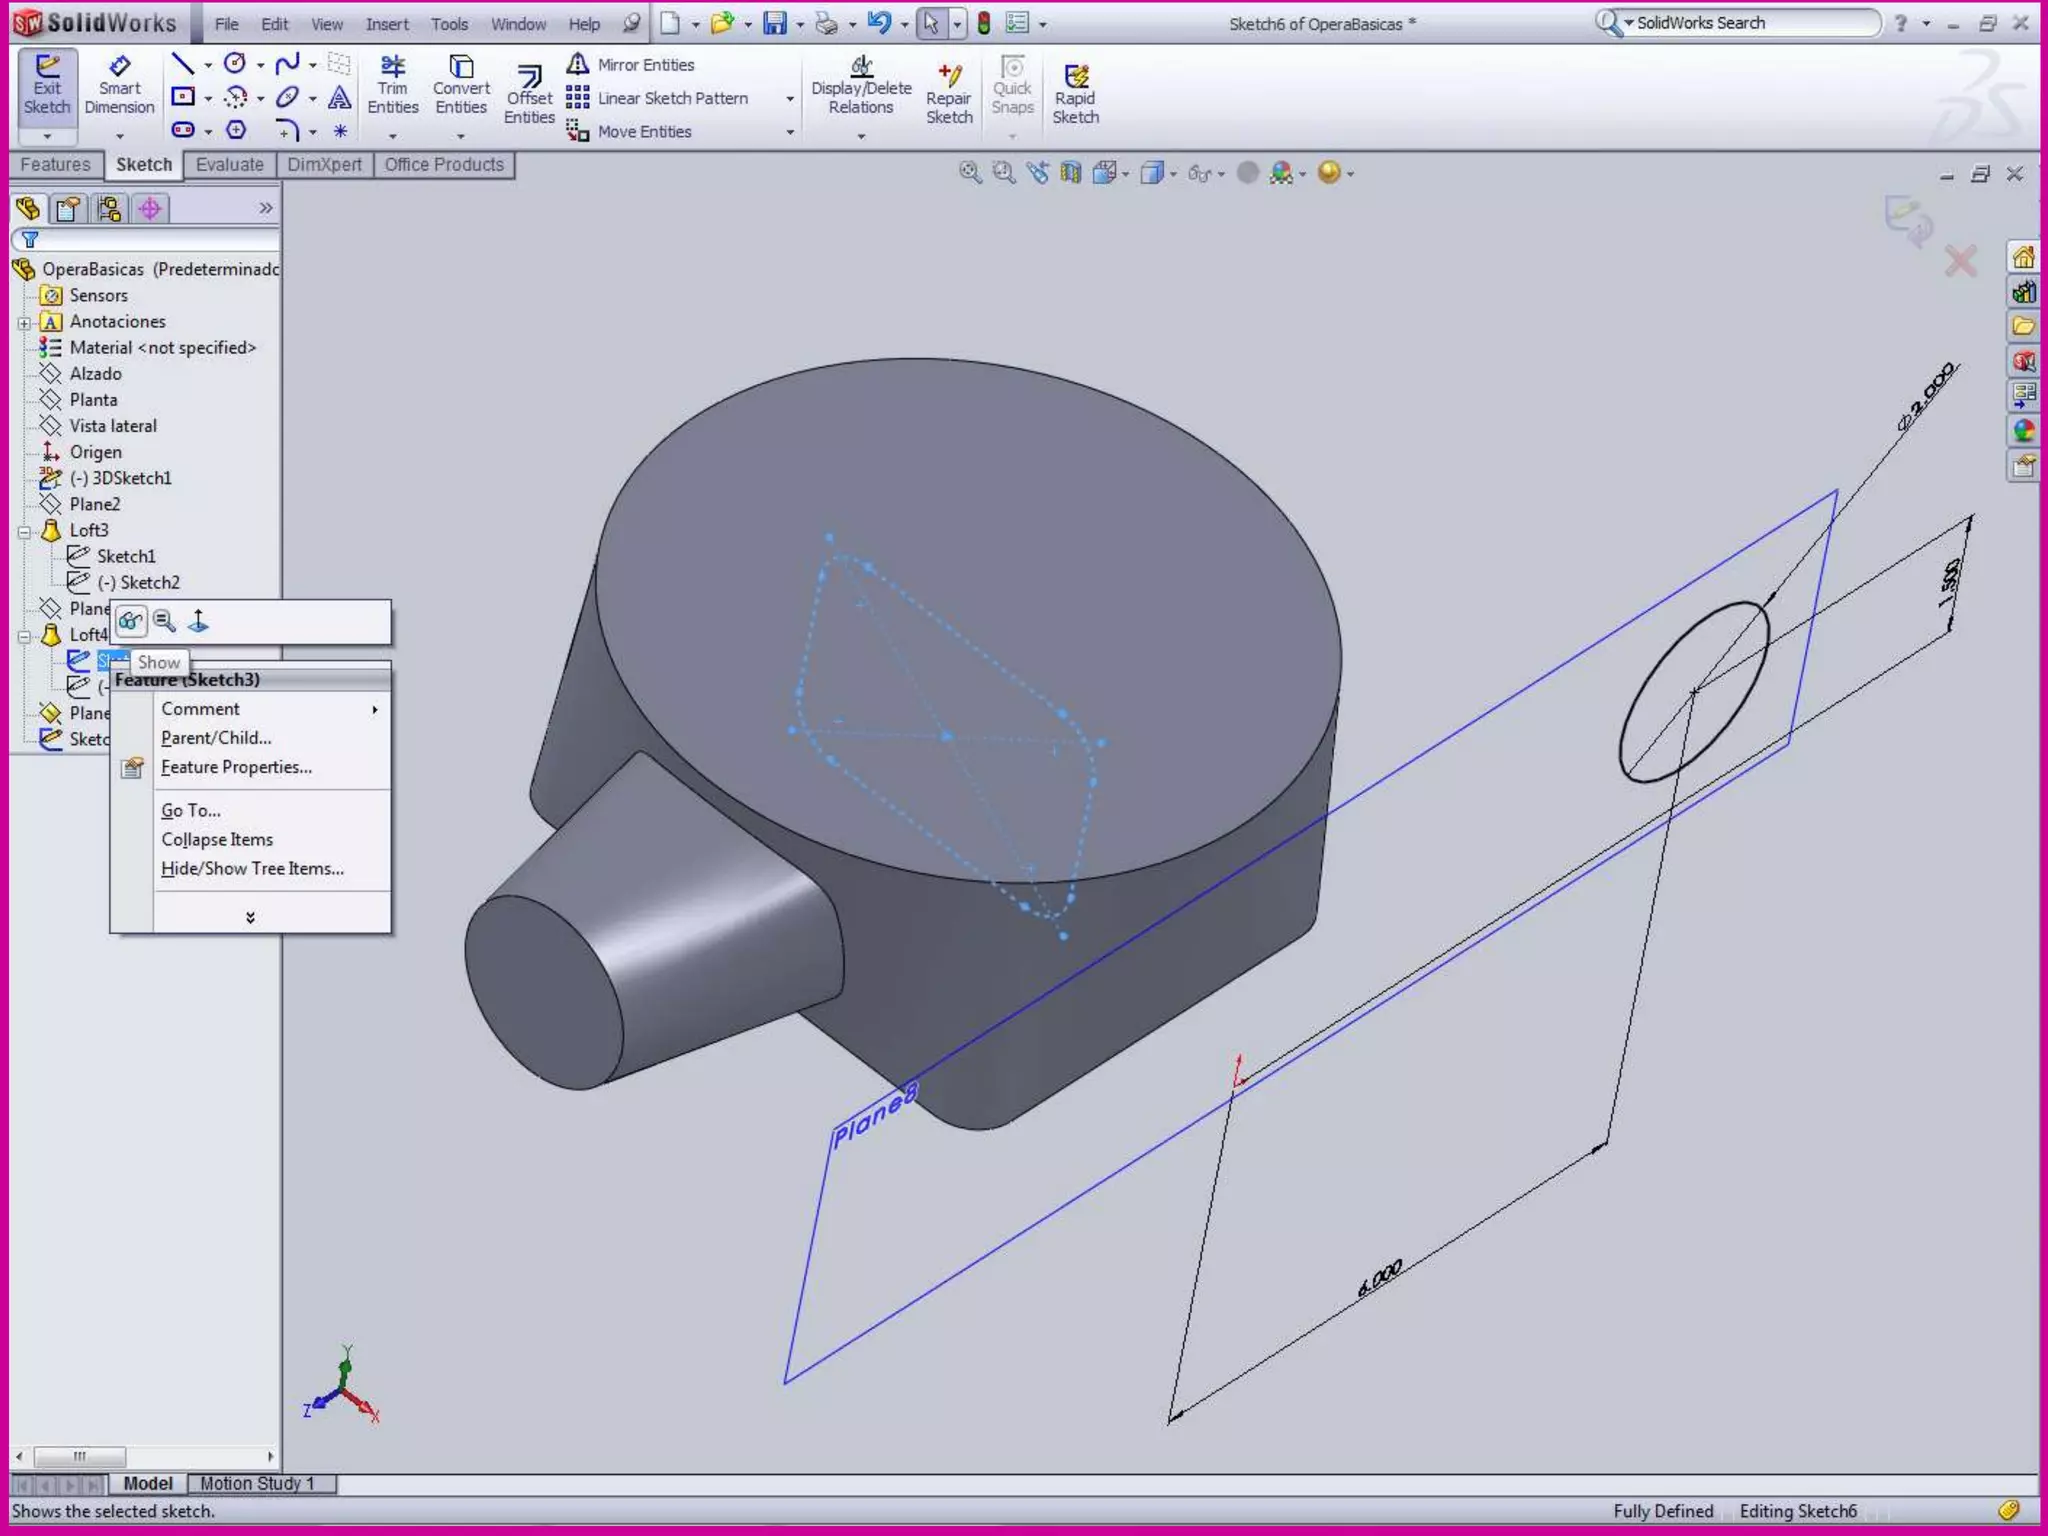Toggle the Quick Snaps button
Screen dimensions: 2048x1536
pyautogui.click(x=1012, y=87)
